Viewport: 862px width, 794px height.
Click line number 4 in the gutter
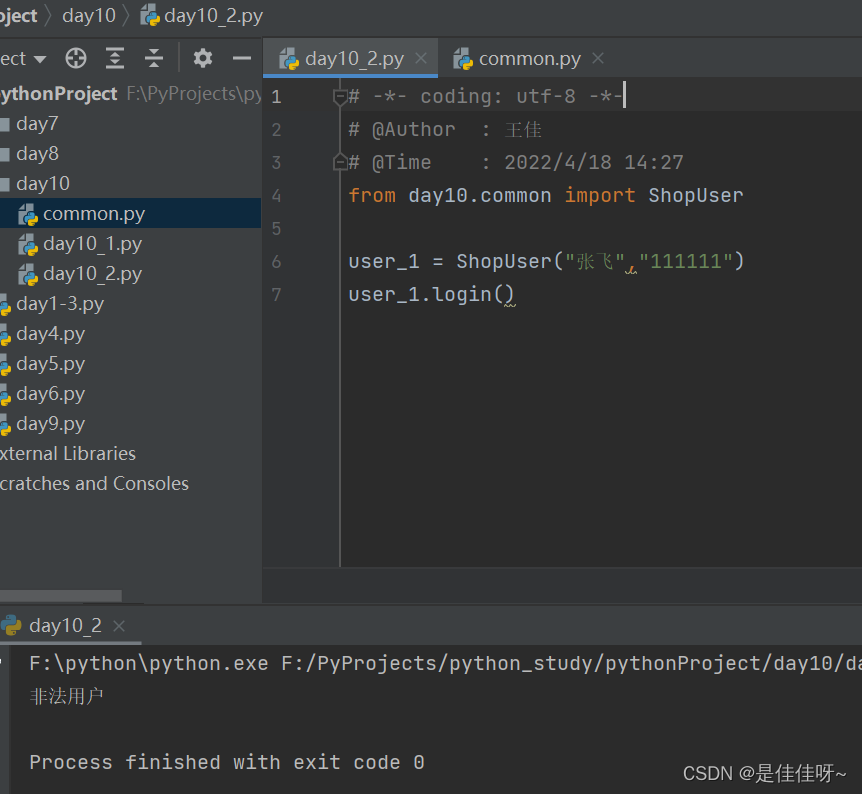click(276, 196)
